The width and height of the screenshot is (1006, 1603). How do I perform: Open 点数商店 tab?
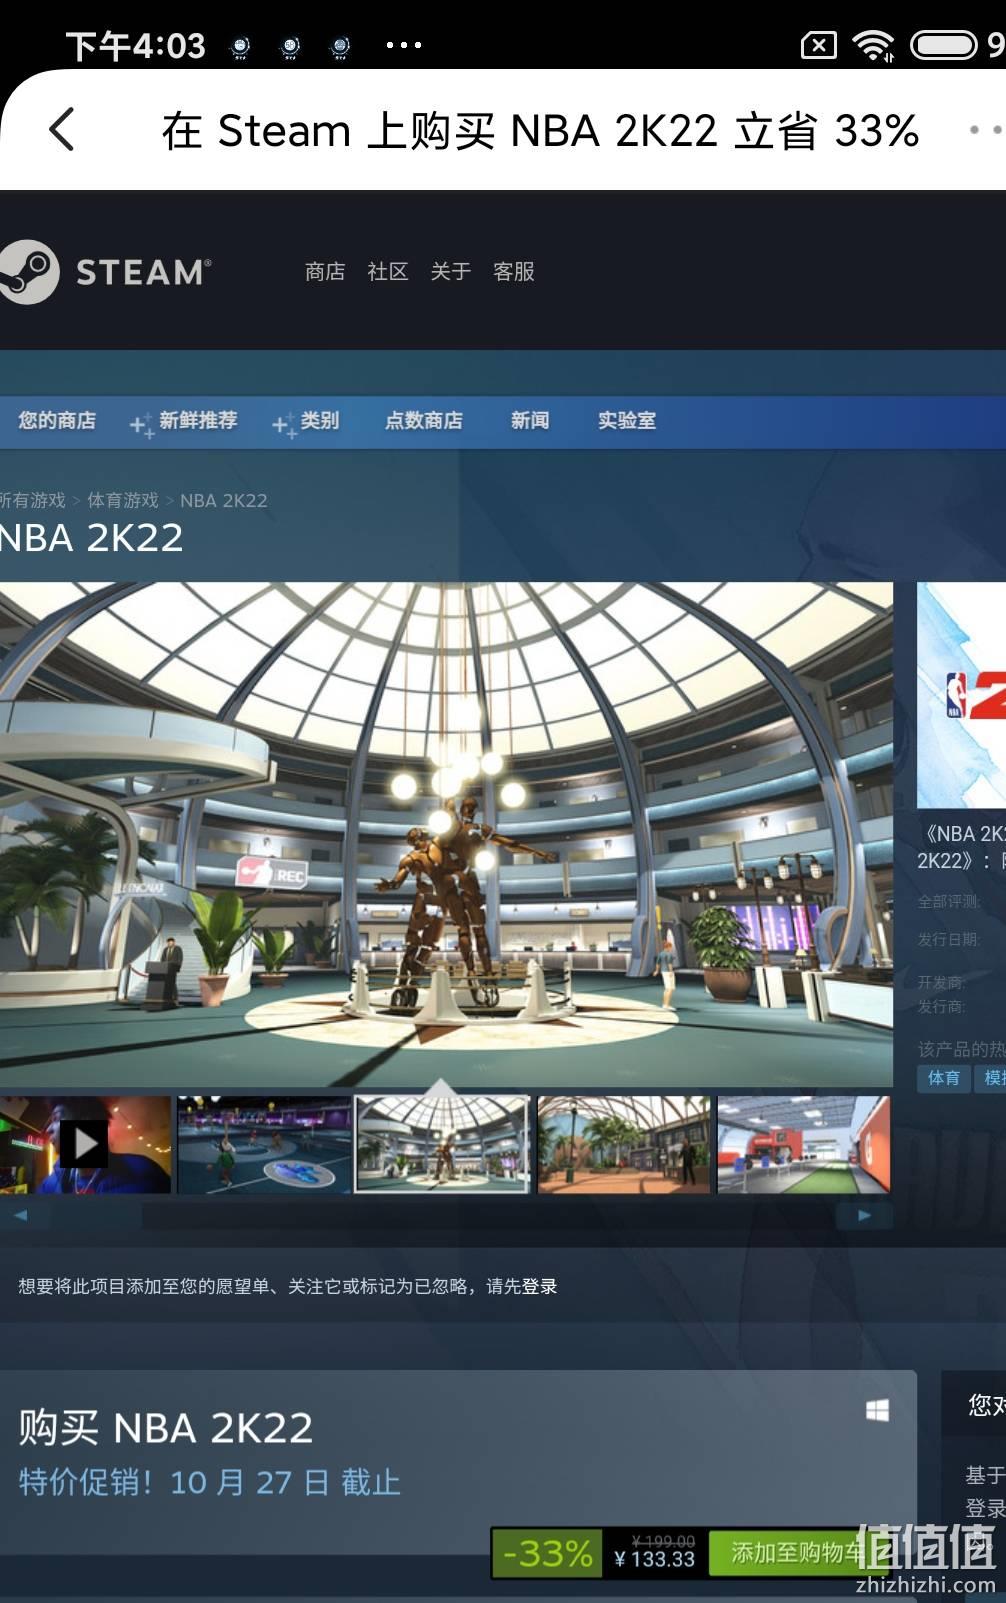424,420
